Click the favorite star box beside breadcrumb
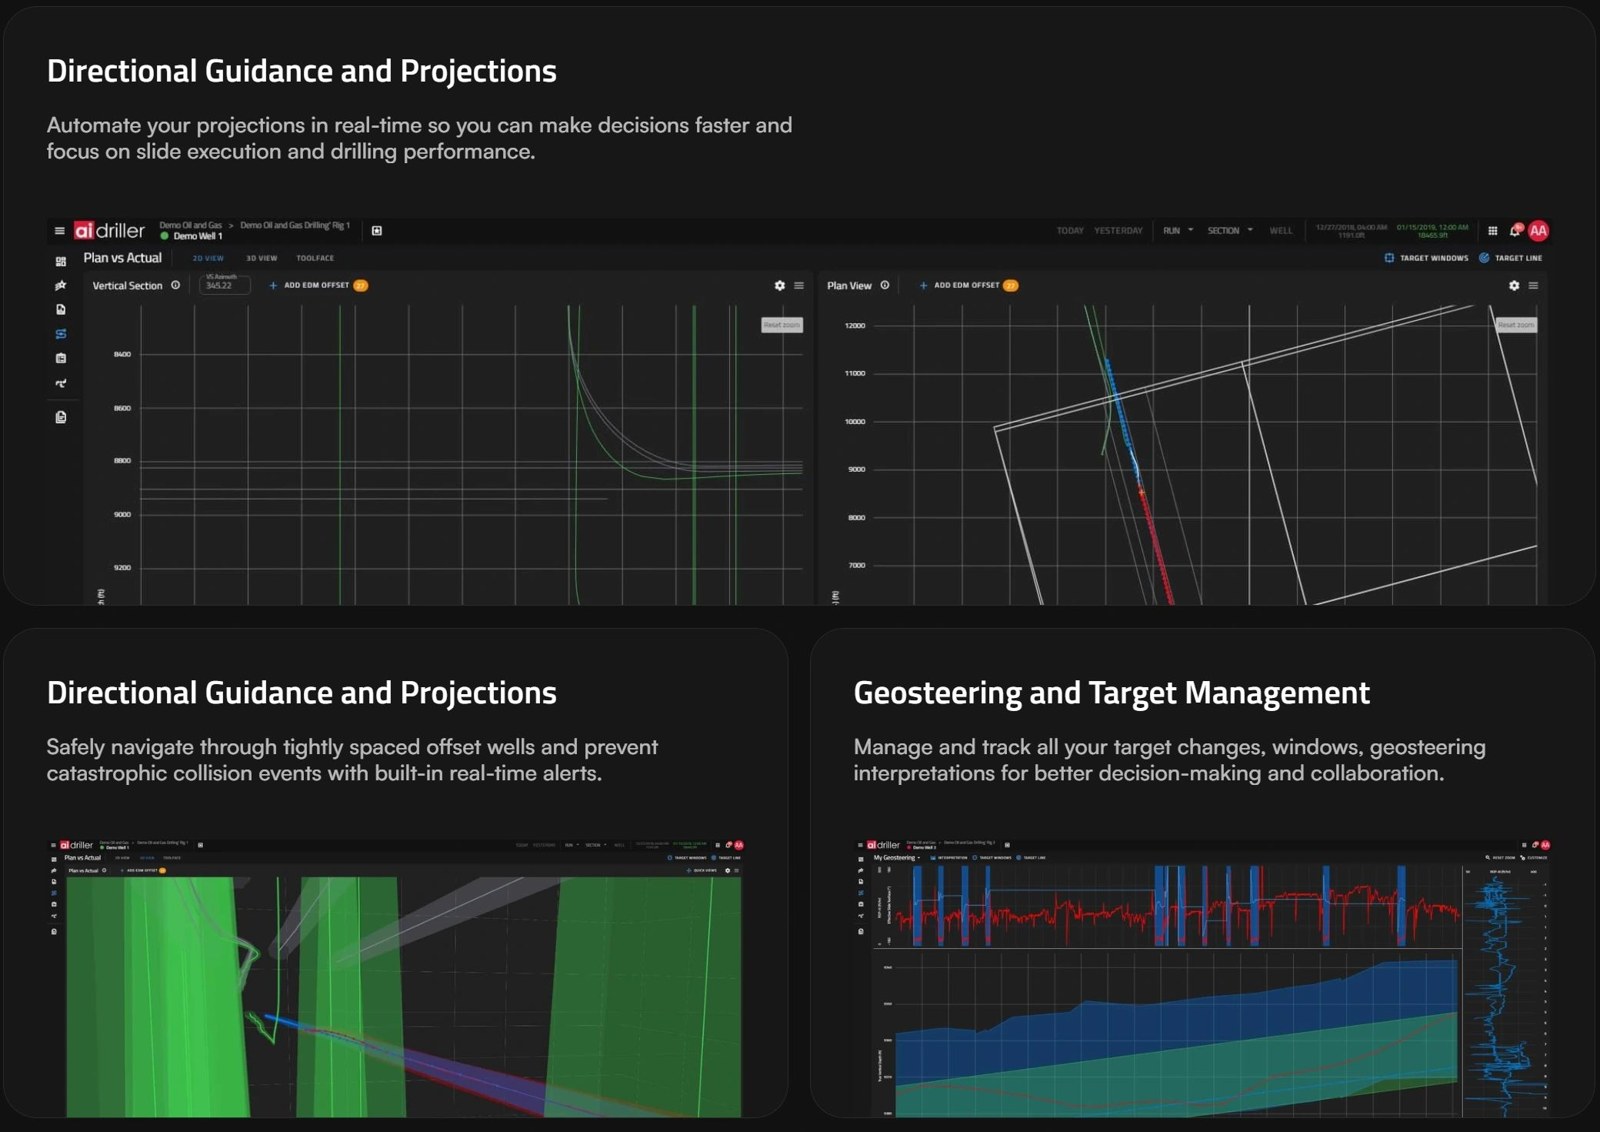 (x=377, y=231)
